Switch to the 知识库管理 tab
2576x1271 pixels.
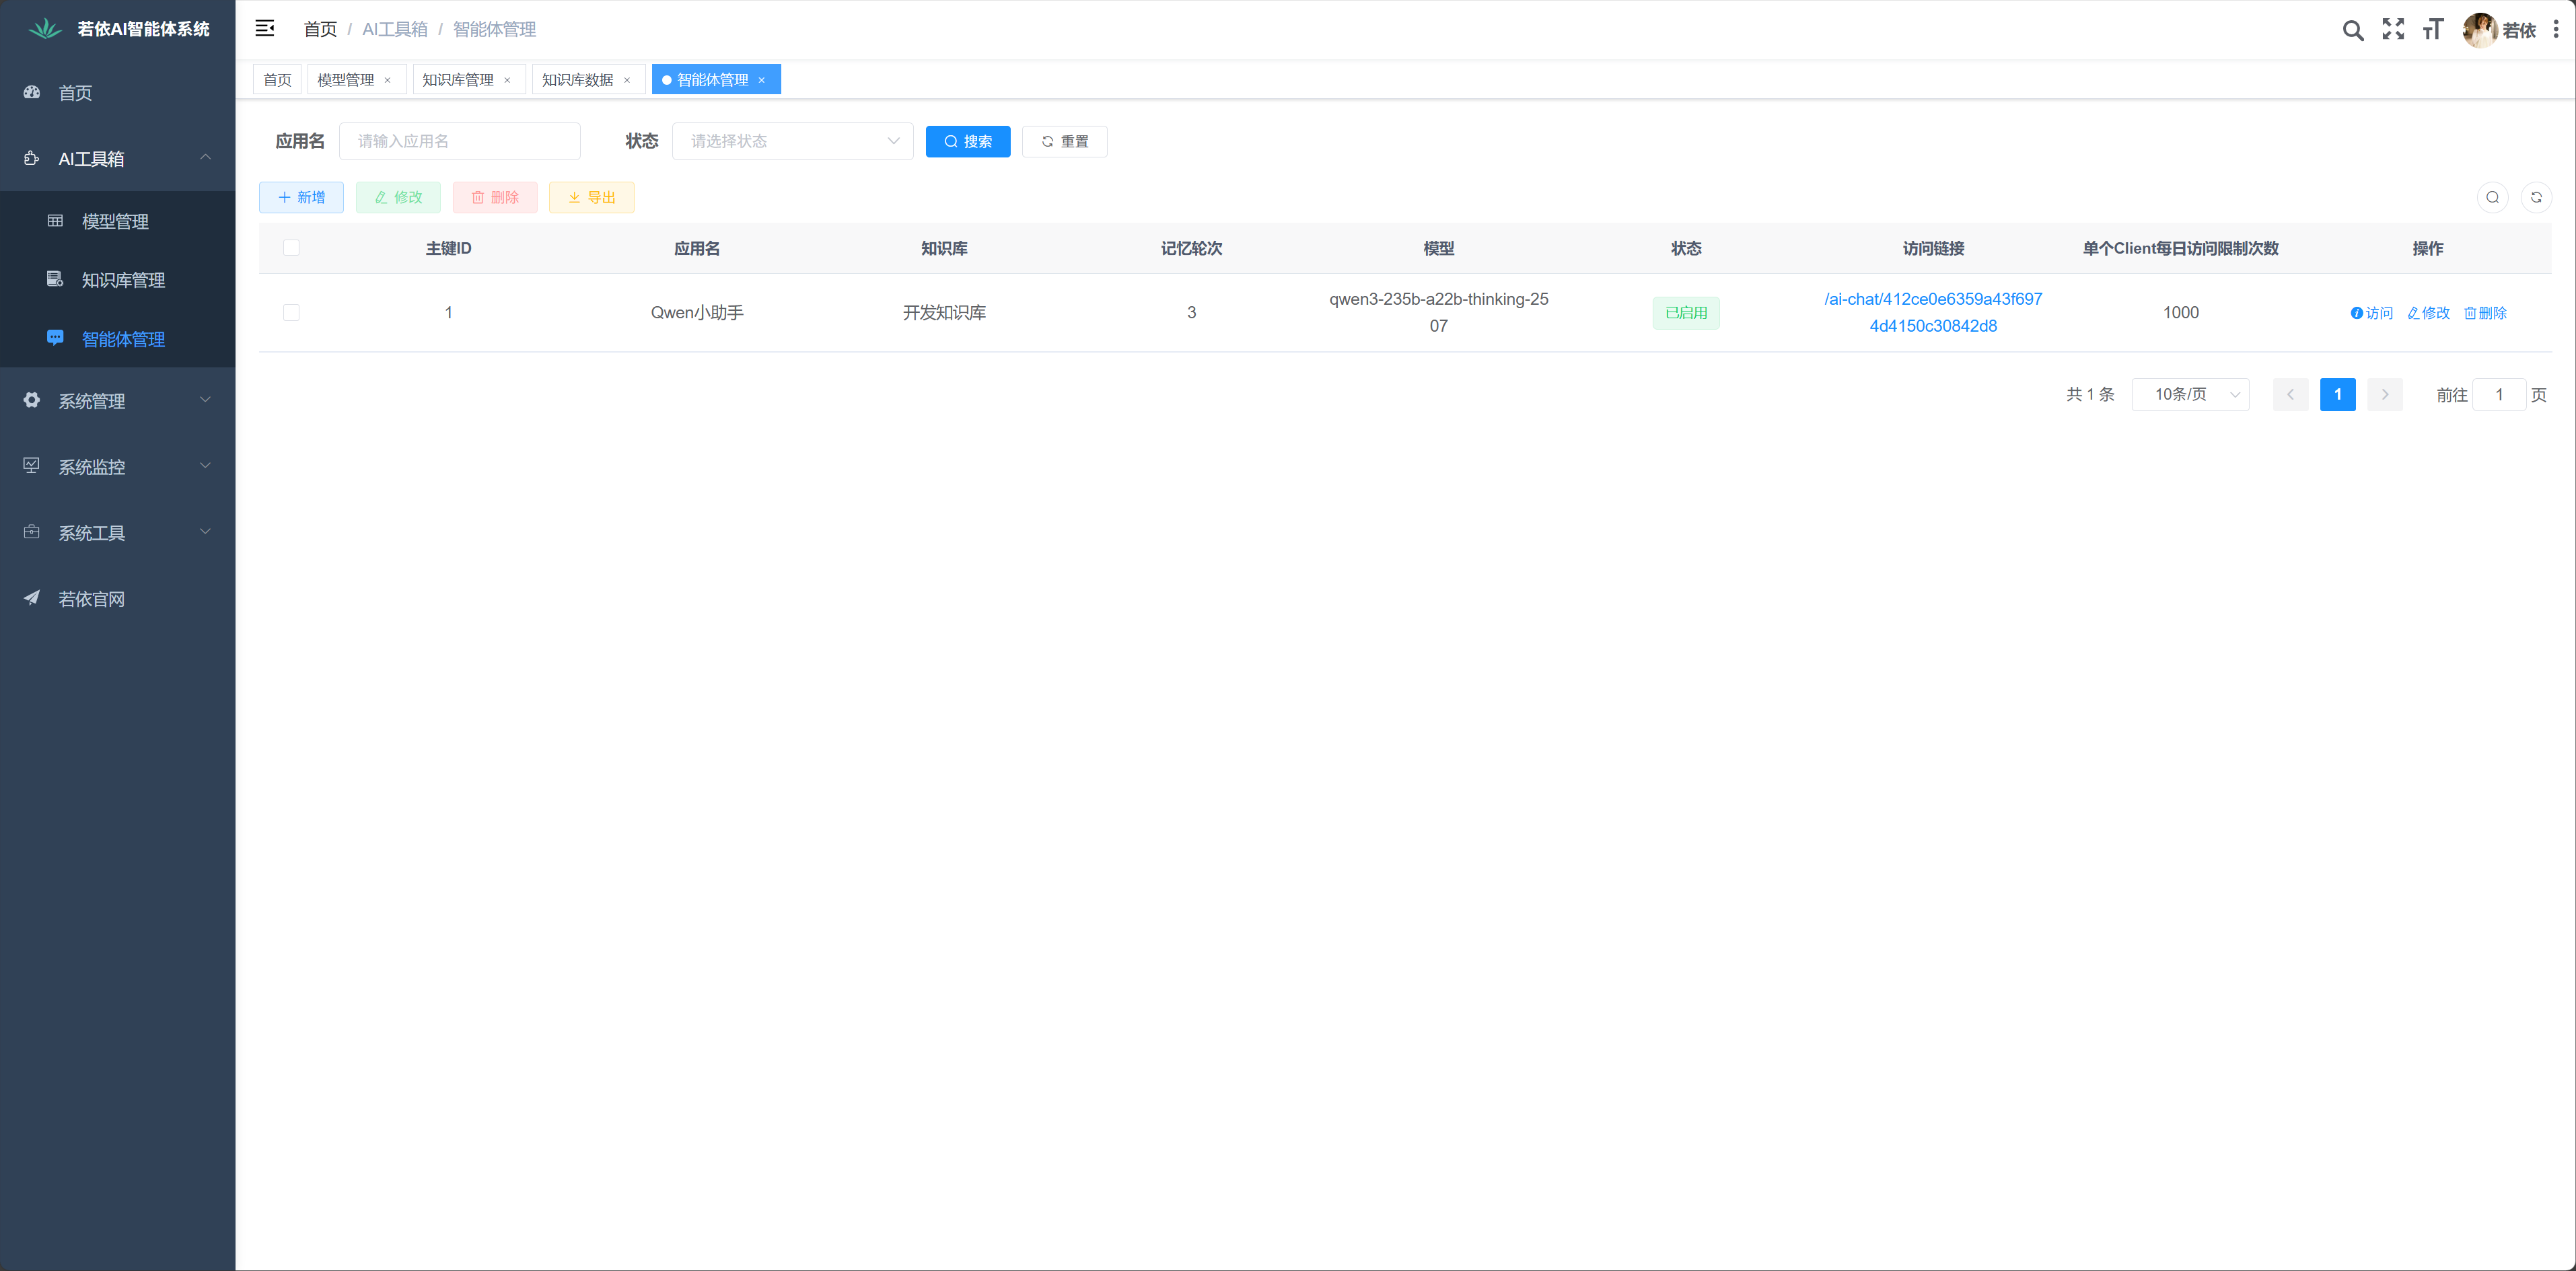(458, 80)
